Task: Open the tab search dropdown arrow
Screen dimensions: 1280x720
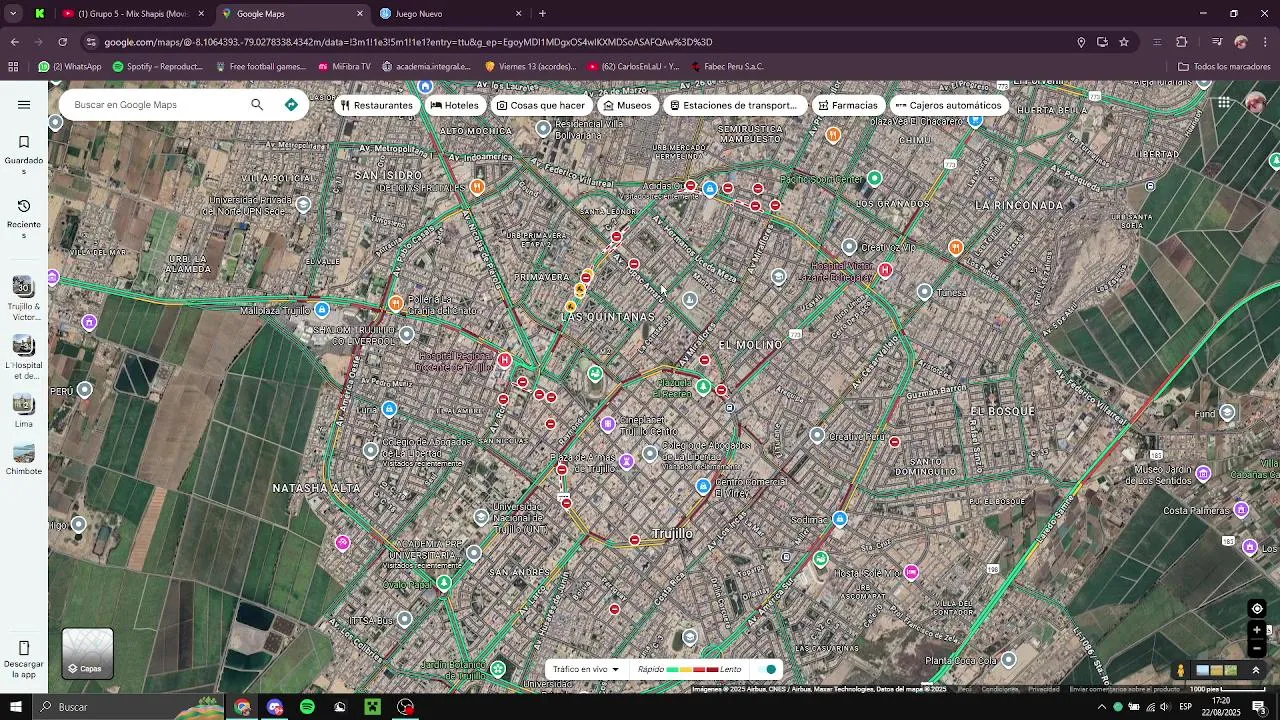Action: [x=13, y=14]
